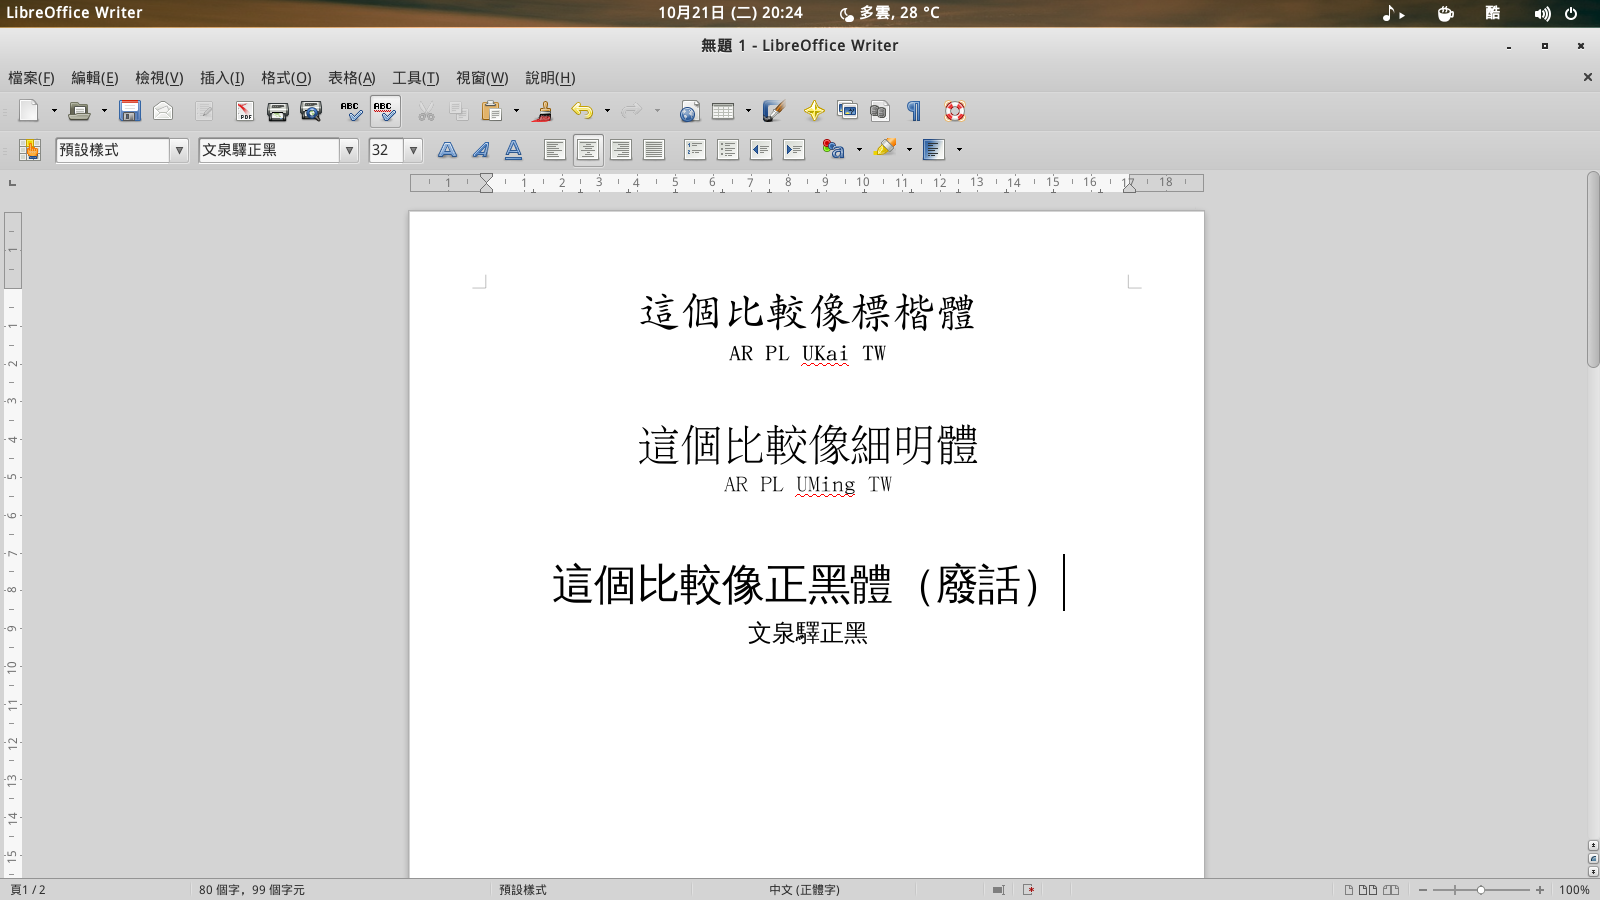Open the 插入(I) menu
The width and height of the screenshot is (1600, 900).
pyautogui.click(x=222, y=78)
